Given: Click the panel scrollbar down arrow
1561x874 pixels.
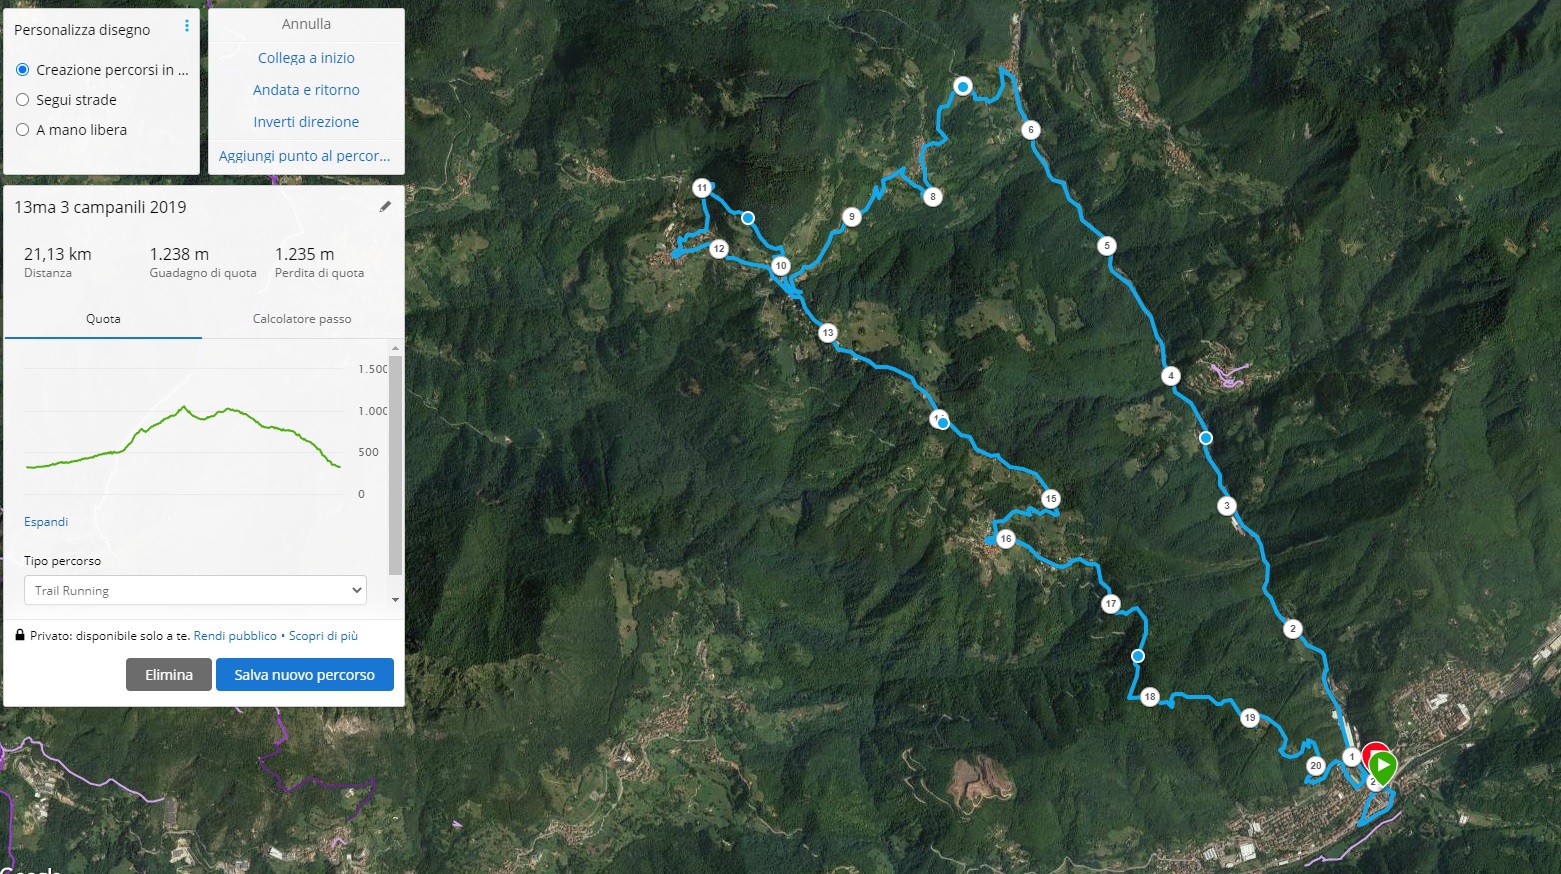Looking at the screenshot, I should click(396, 599).
